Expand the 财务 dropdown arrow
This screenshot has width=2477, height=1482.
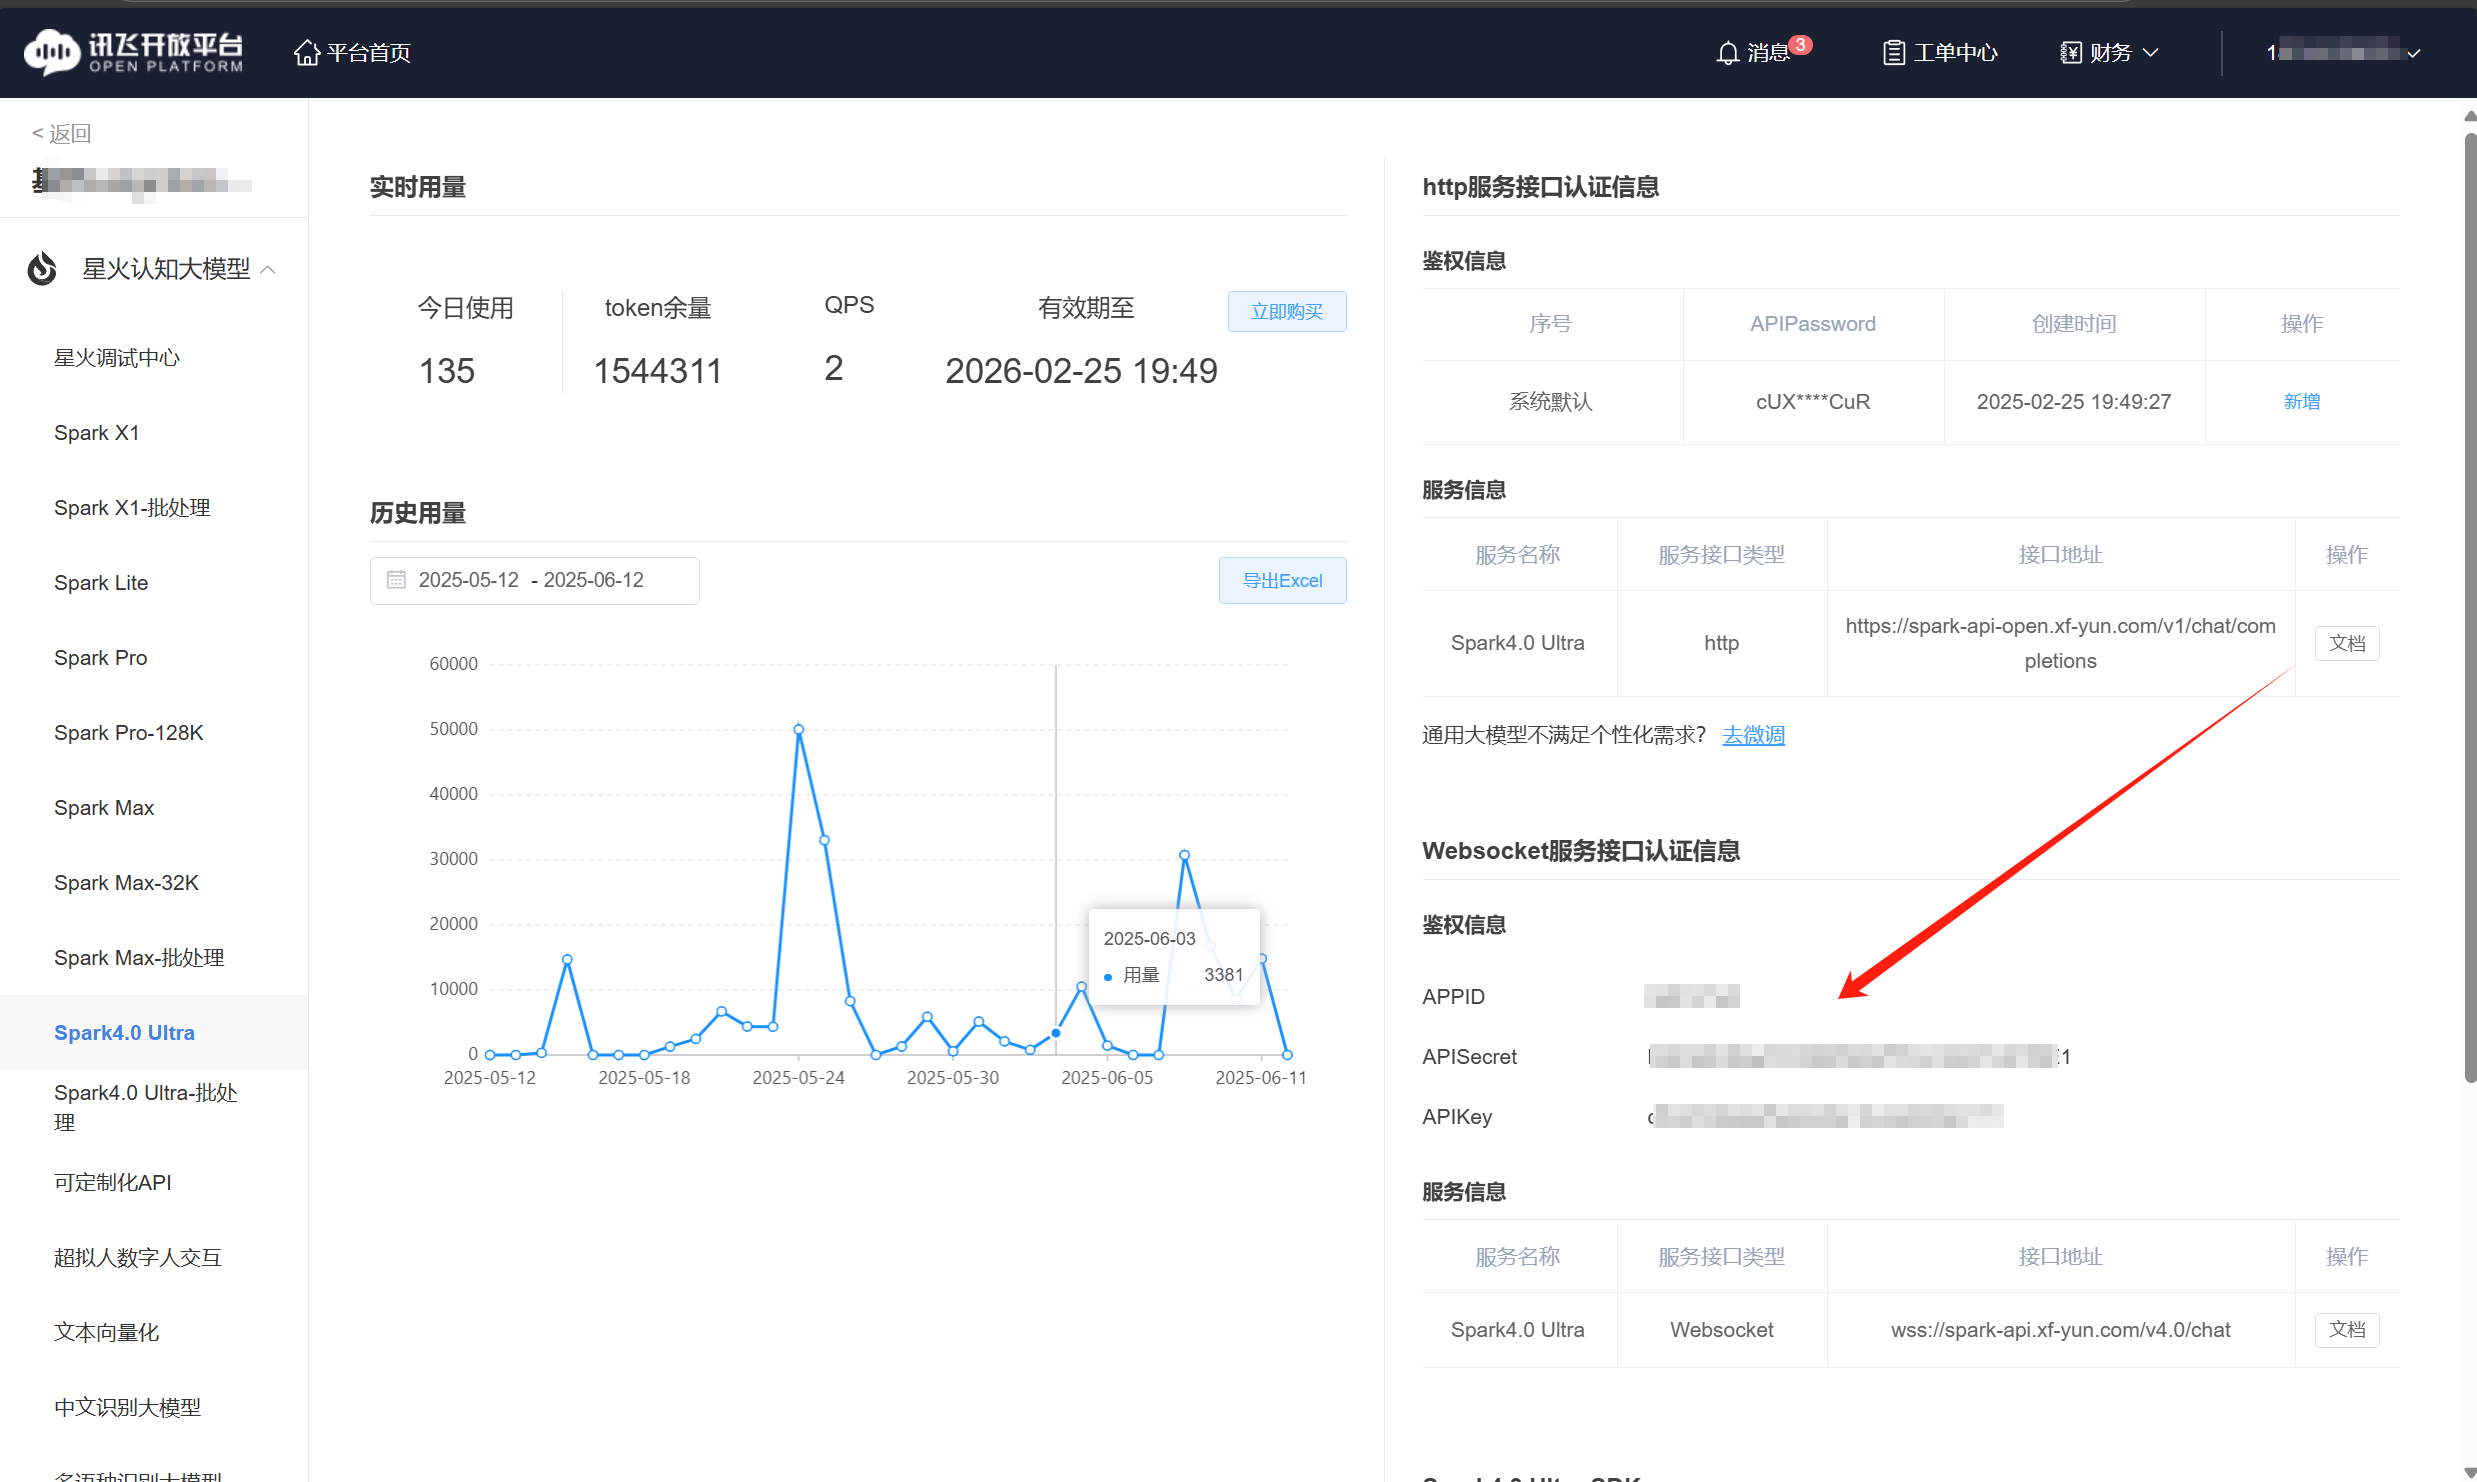[x=2151, y=53]
